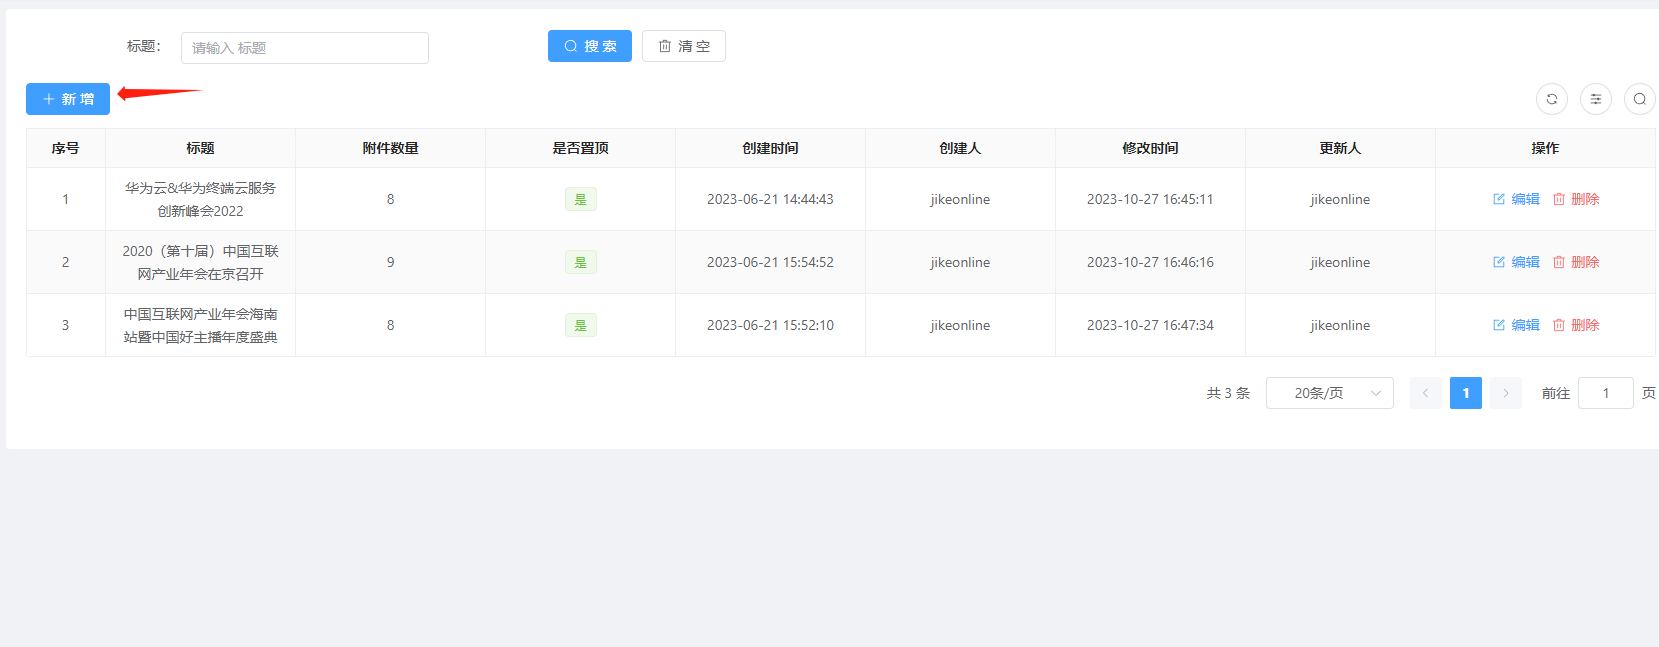Select page 1 in pagination
1659x647 pixels.
click(x=1465, y=393)
